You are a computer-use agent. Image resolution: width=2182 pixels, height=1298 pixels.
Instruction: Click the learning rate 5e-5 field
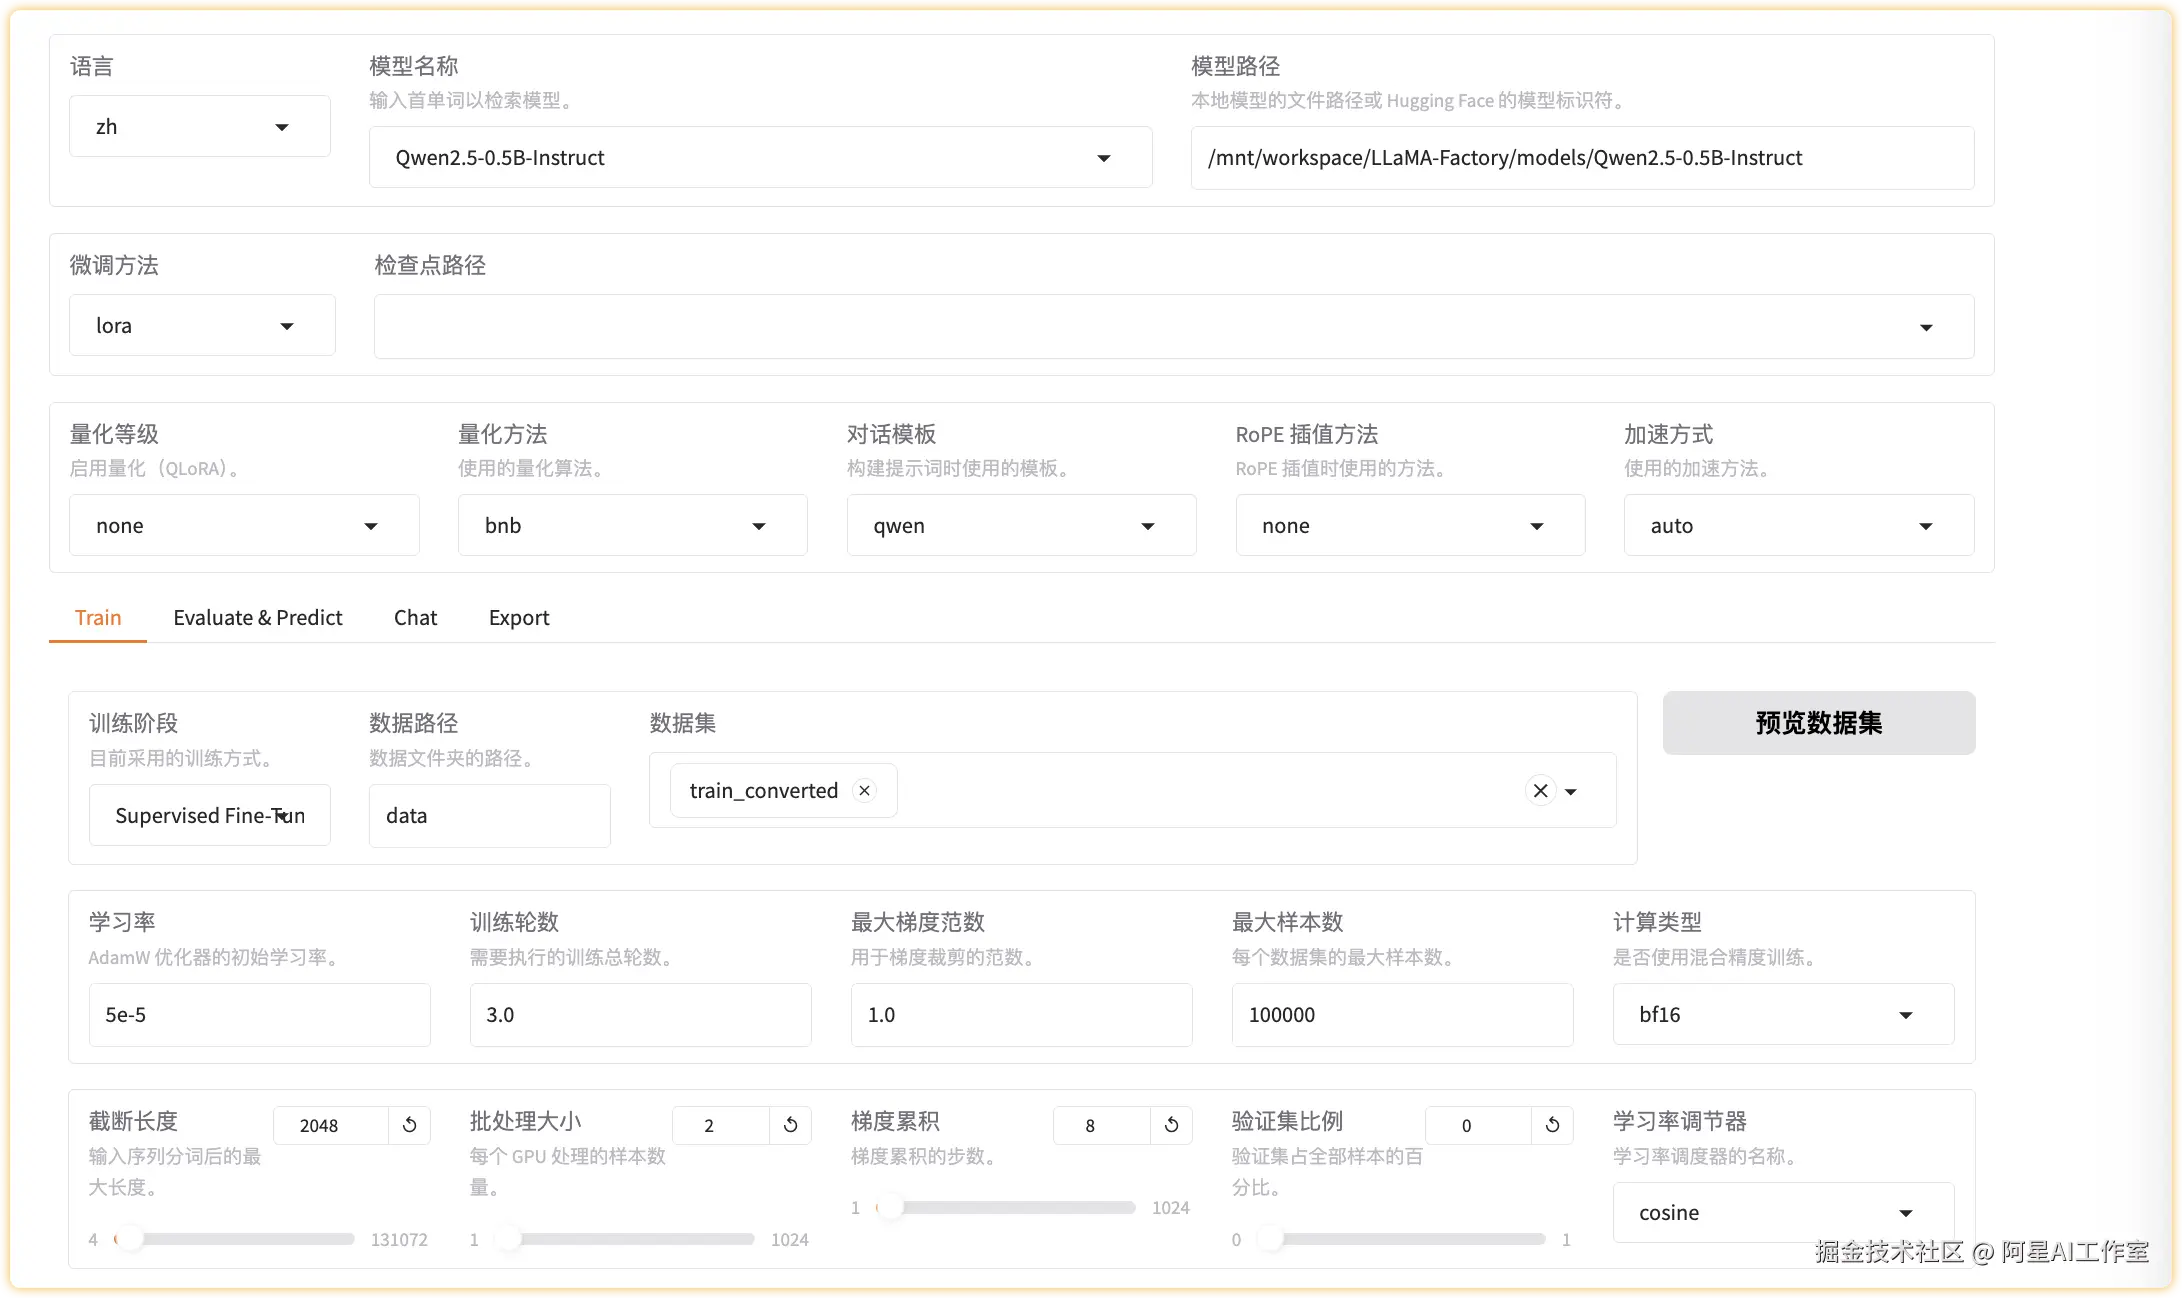(x=259, y=1015)
